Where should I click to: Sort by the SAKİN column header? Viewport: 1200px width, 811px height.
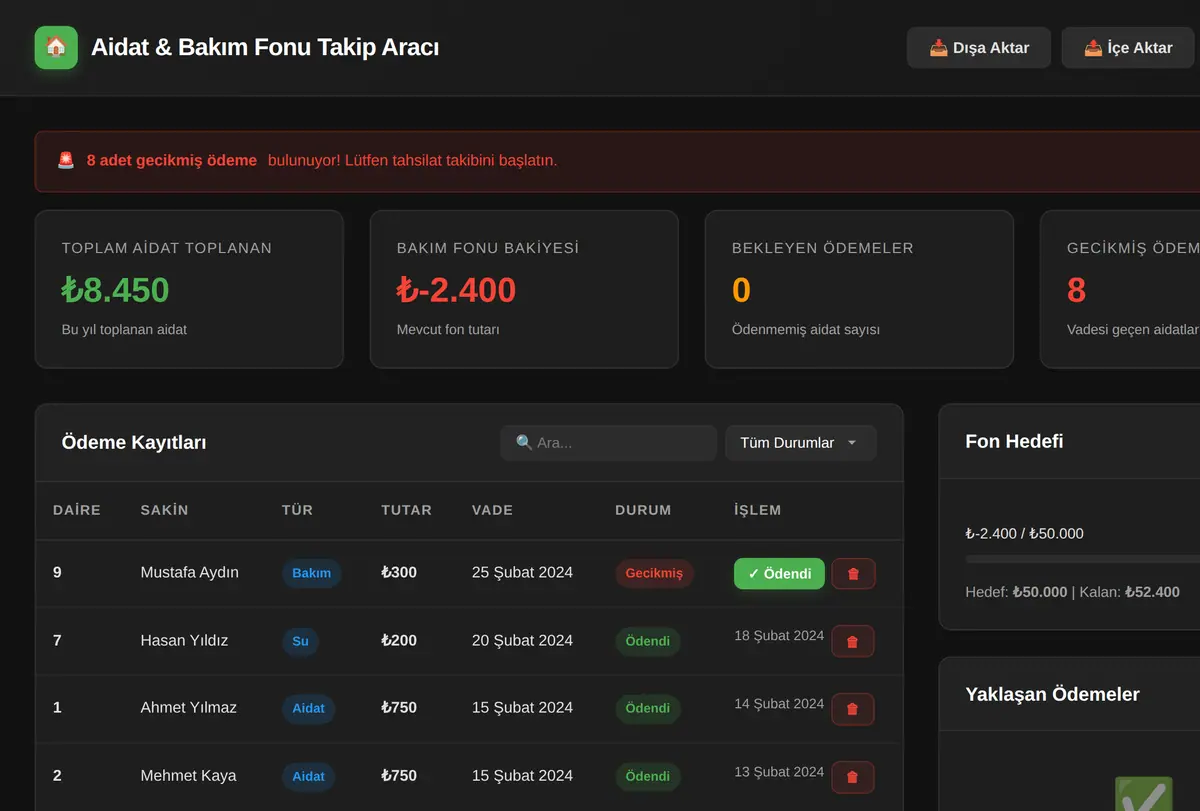(164, 510)
